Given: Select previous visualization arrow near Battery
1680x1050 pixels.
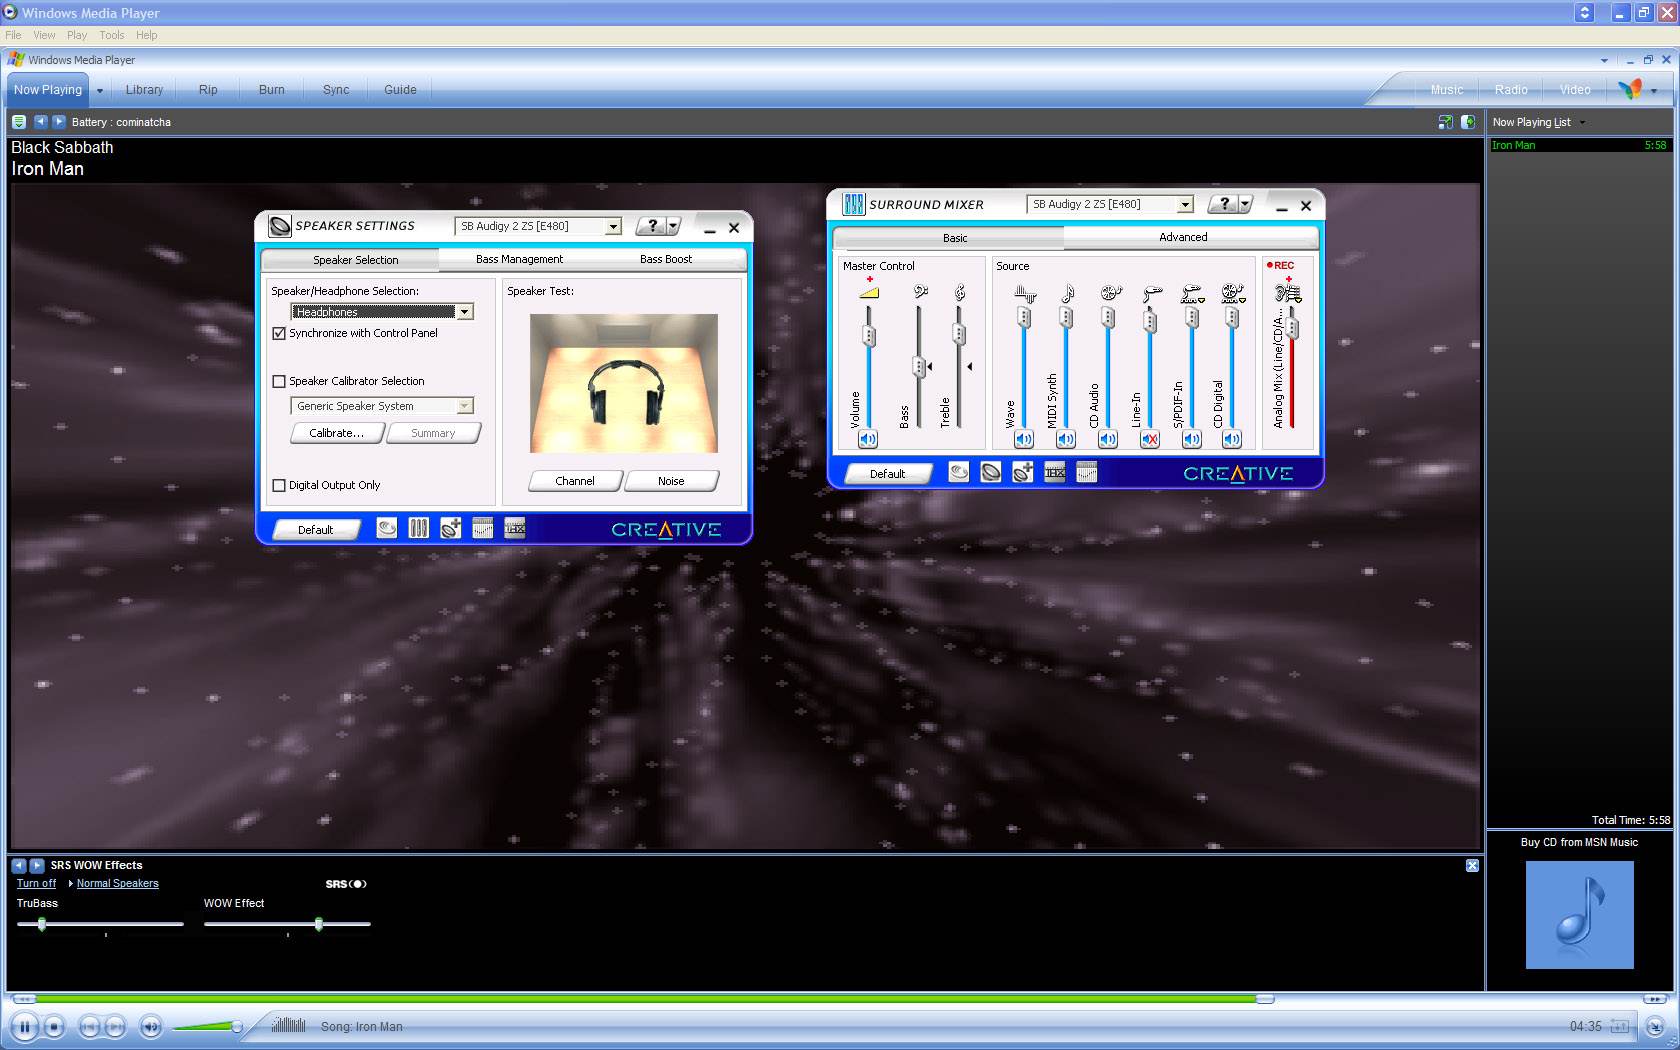Looking at the screenshot, I should click(41, 122).
